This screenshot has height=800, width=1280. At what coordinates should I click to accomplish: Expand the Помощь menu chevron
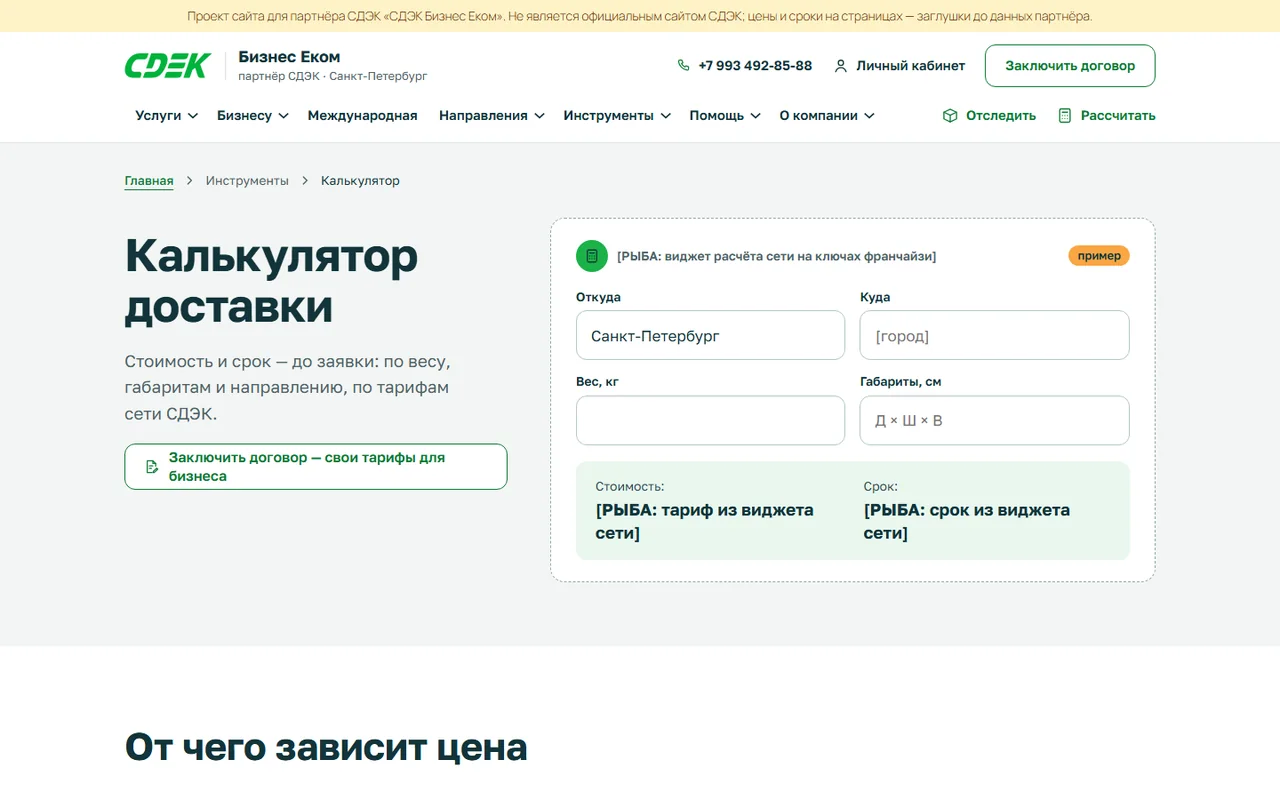click(756, 116)
